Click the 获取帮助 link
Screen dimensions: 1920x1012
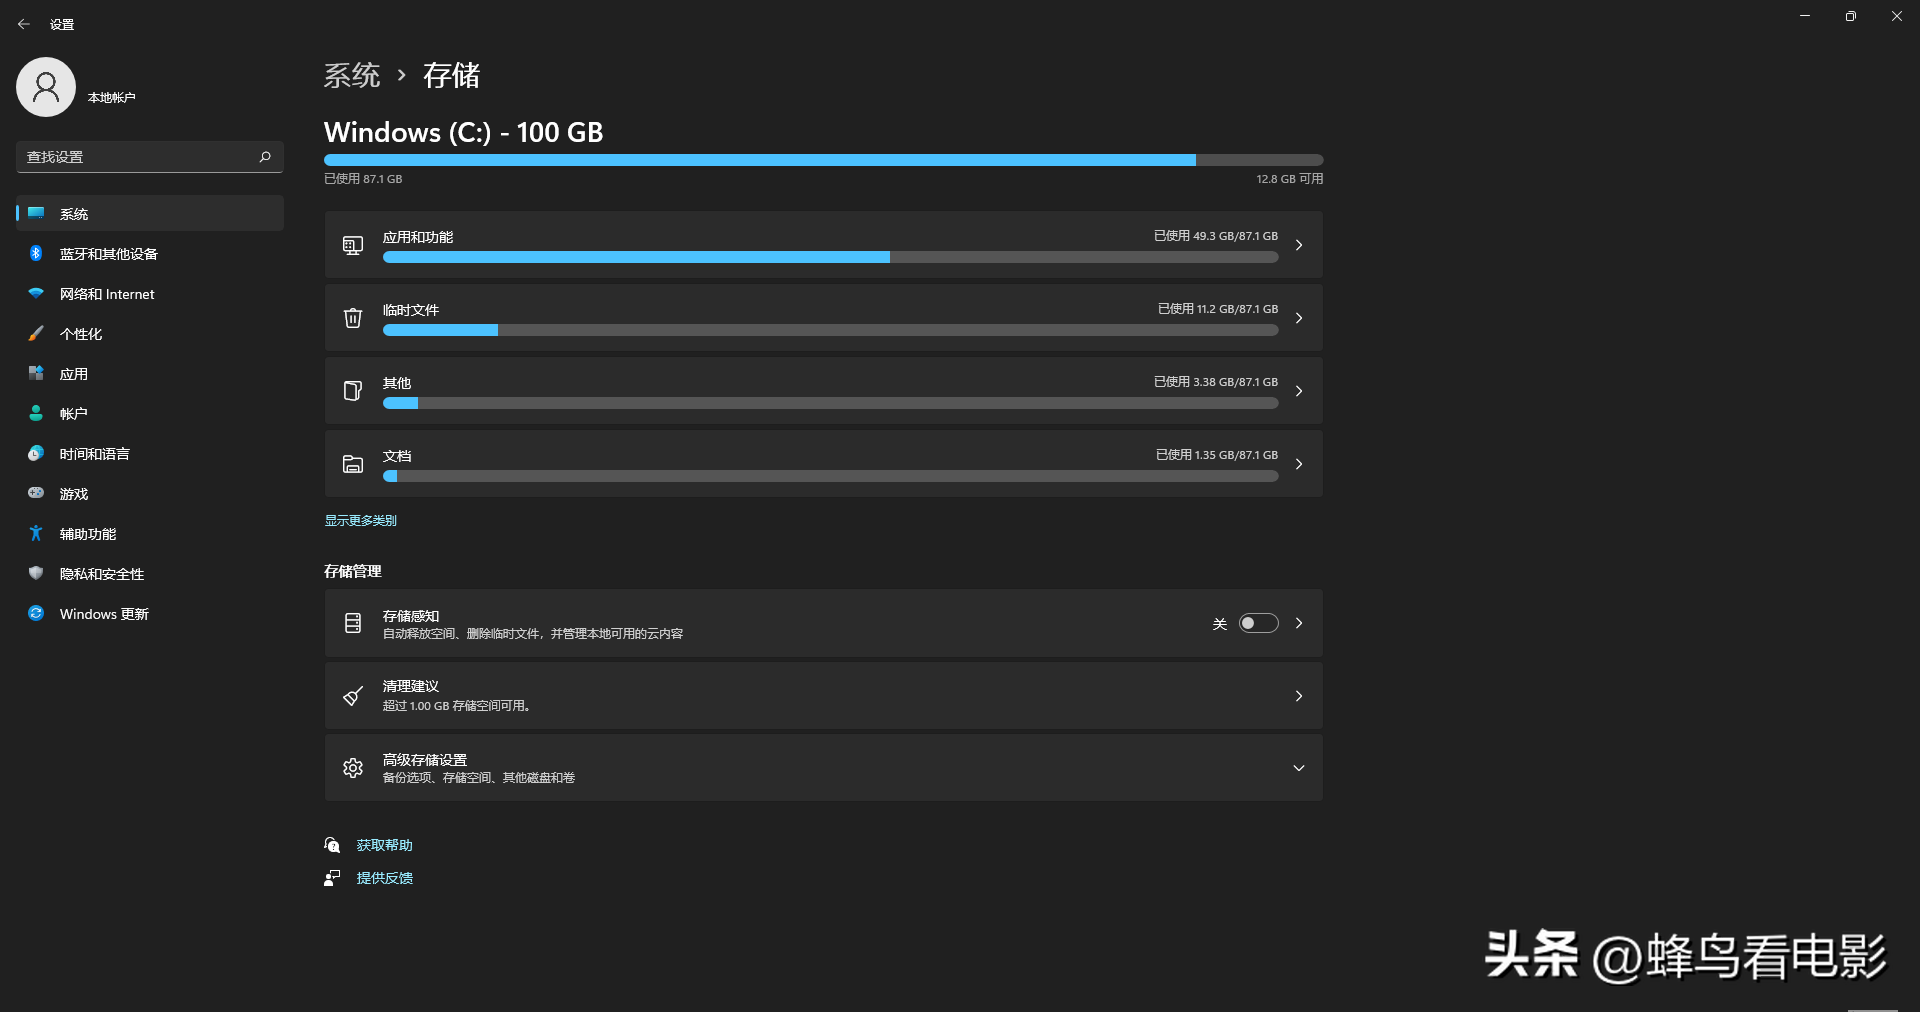(384, 845)
